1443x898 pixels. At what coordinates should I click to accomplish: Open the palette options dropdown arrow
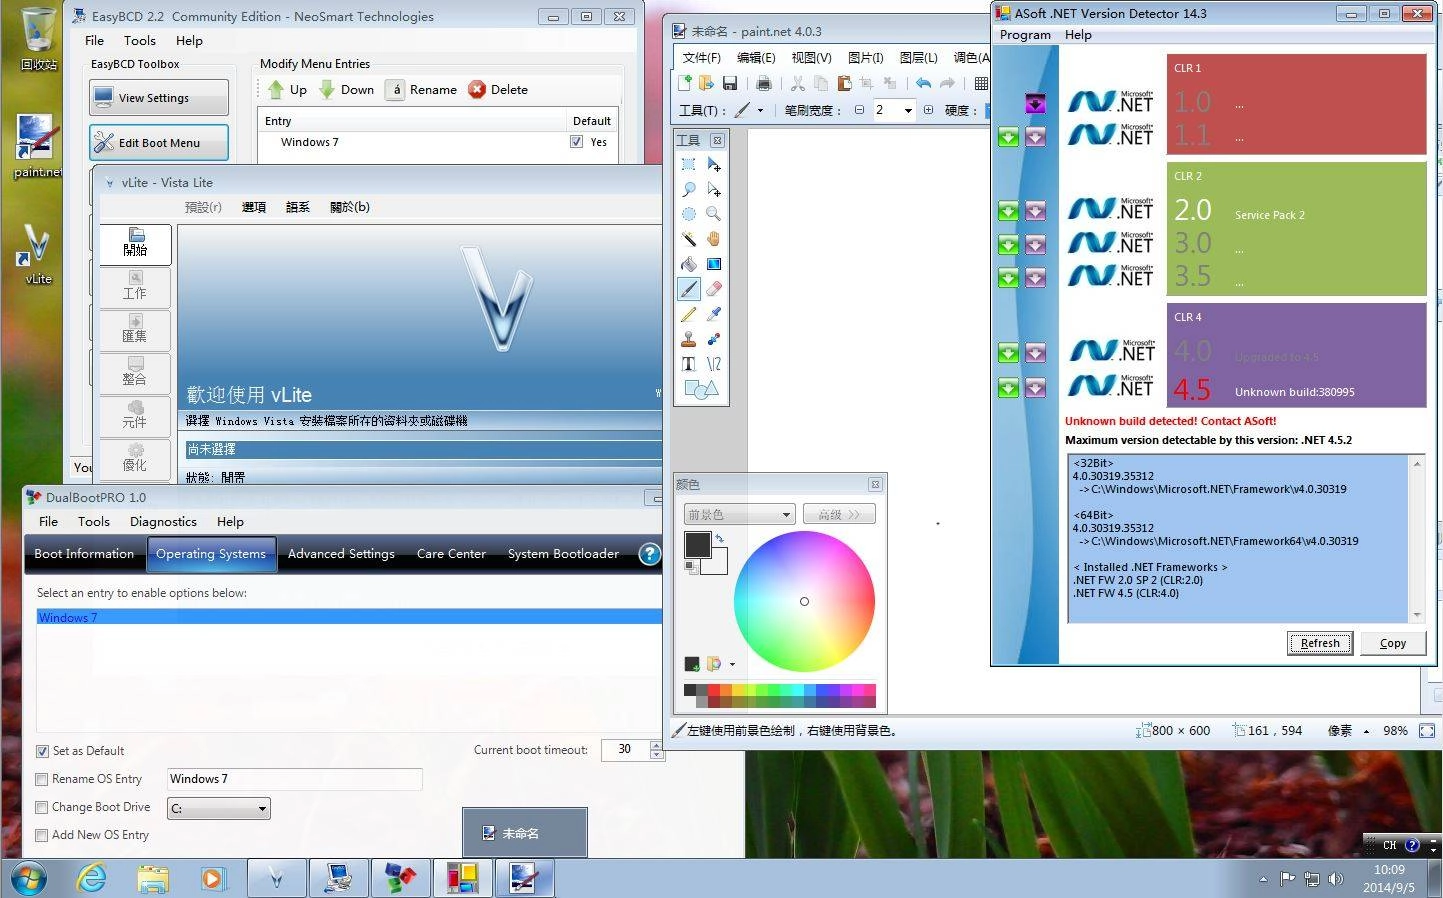click(732, 664)
